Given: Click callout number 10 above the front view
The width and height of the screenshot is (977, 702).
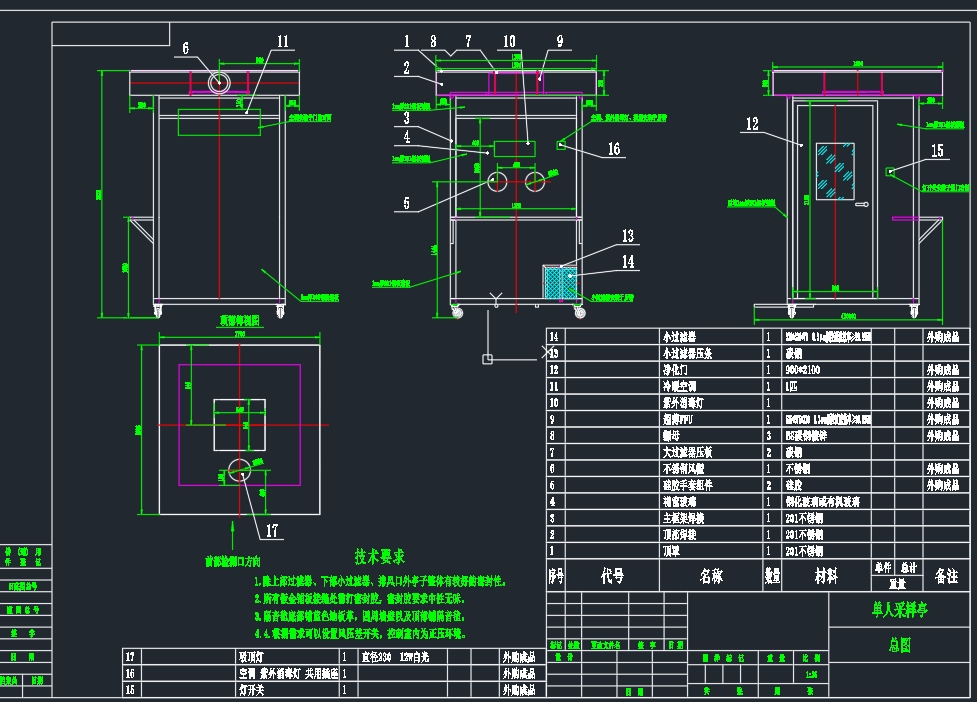Looking at the screenshot, I should [x=509, y=41].
